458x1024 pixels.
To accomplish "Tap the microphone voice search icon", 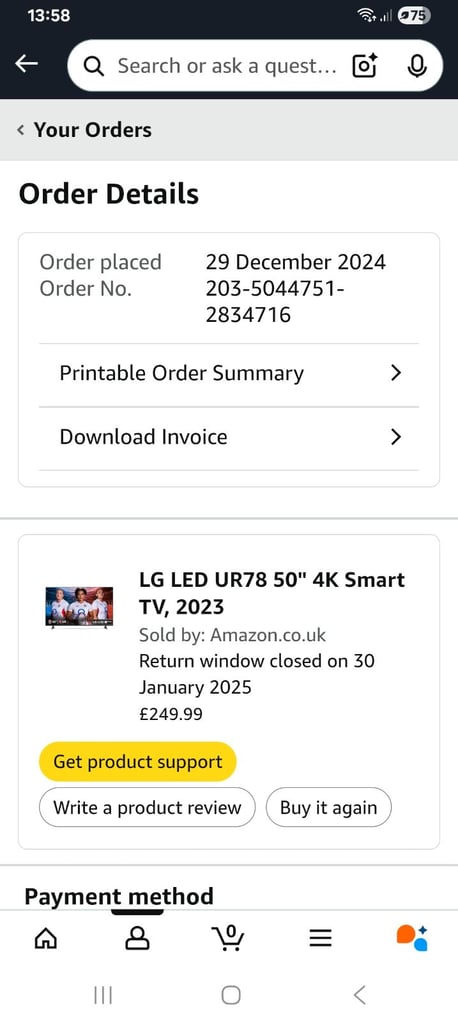I will [417, 65].
